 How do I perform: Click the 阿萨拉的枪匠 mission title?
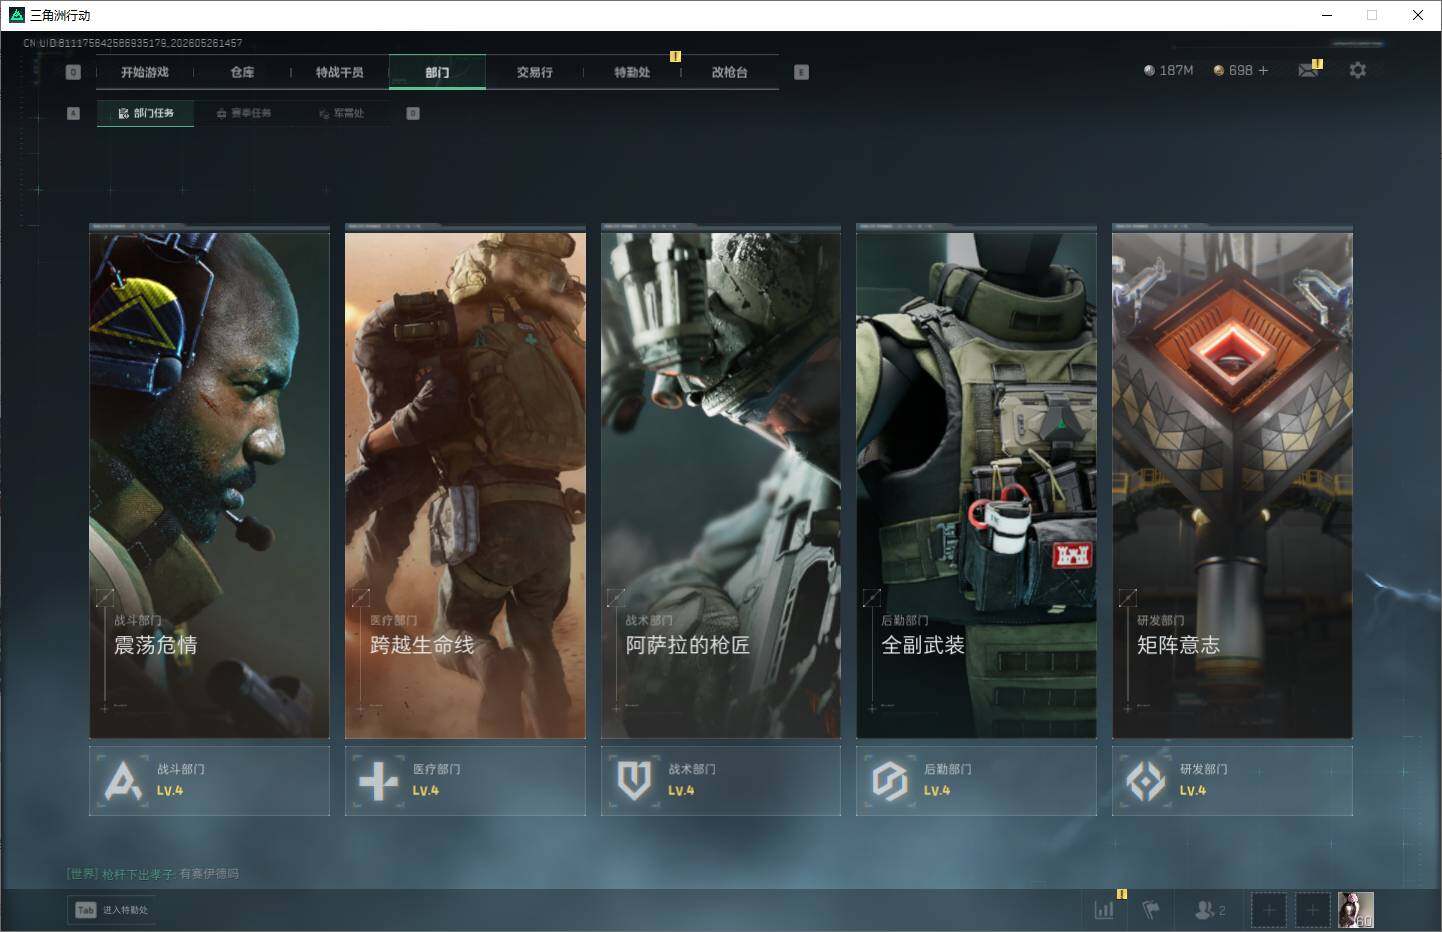click(688, 645)
